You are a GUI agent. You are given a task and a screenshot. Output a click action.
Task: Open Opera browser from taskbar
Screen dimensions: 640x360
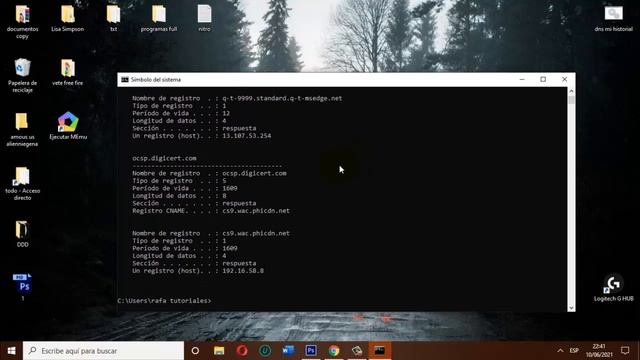(x=242, y=351)
